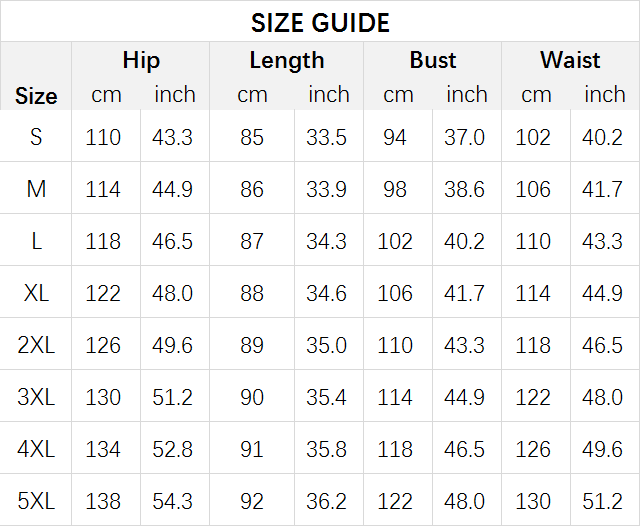Click the 2XL length 89 cell
Image resolution: width=641 pixels, height=527 pixels.
tap(252, 345)
